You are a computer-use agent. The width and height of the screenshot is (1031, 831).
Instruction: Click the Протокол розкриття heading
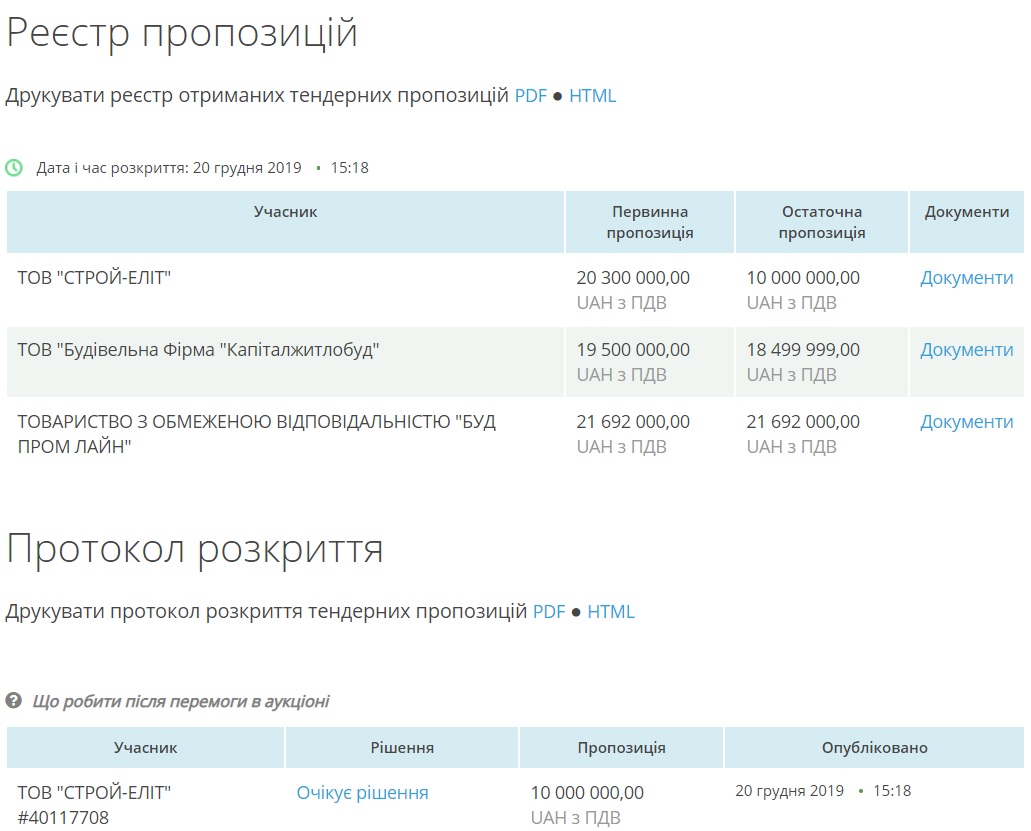[x=195, y=549]
